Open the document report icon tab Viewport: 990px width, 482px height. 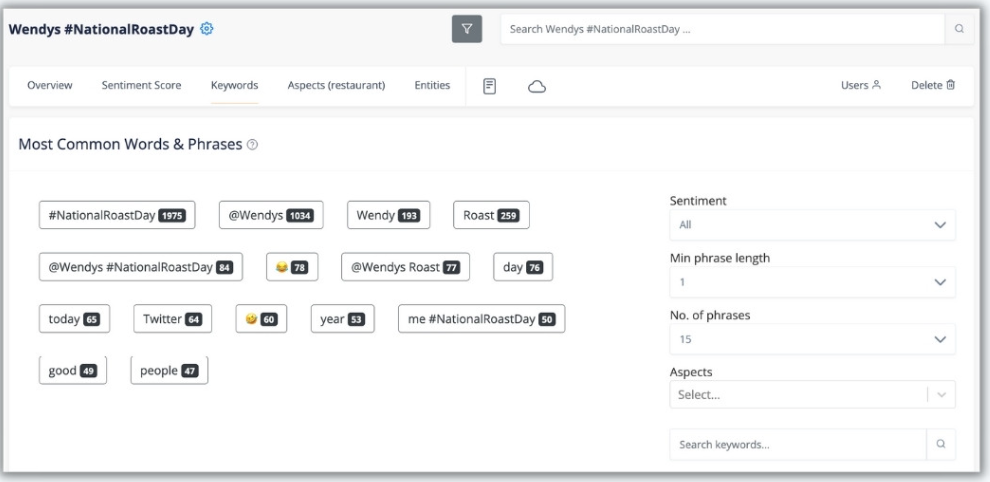click(x=490, y=85)
